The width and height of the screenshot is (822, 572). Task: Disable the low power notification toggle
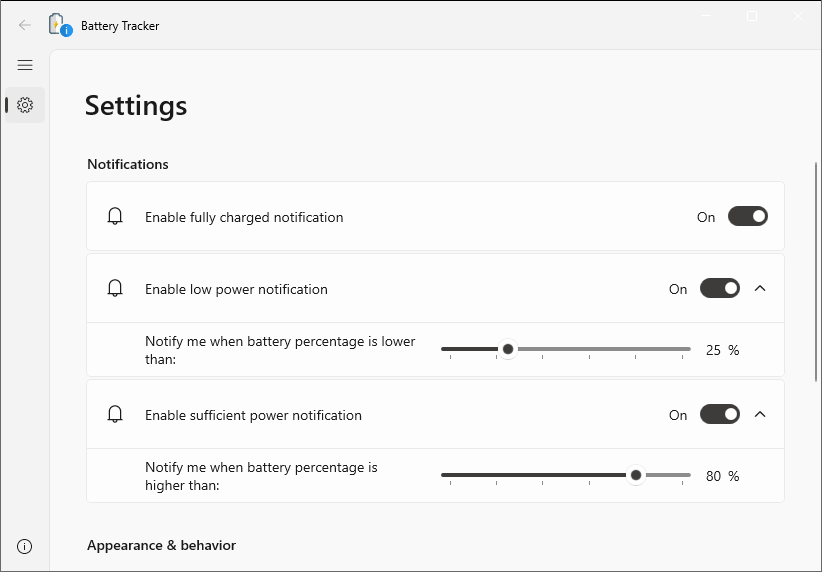[720, 288]
